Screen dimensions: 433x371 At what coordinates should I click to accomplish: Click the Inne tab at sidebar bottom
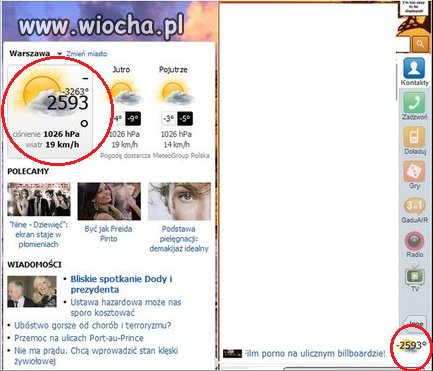coord(416,323)
